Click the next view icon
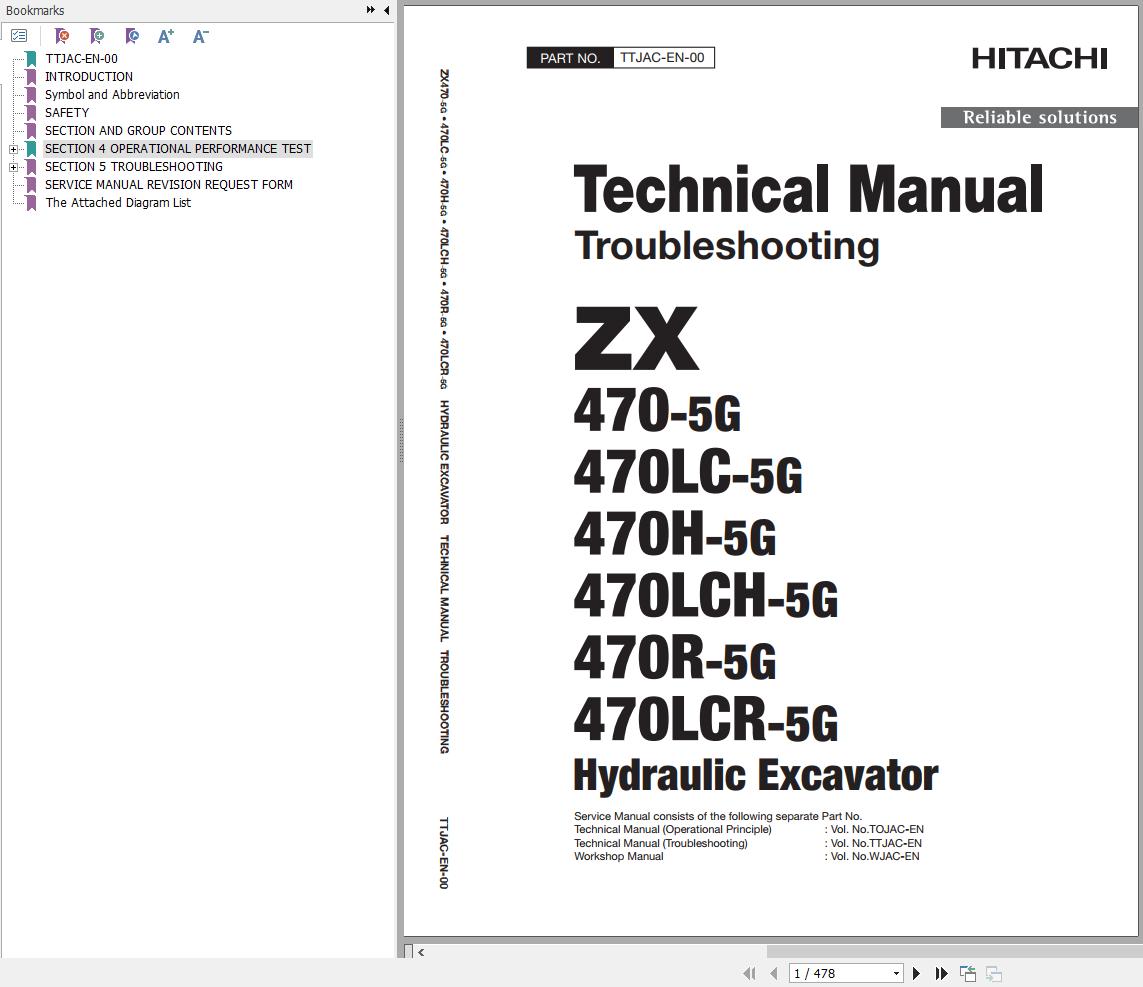This screenshot has height=987, width=1143. click(x=994, y=973)
